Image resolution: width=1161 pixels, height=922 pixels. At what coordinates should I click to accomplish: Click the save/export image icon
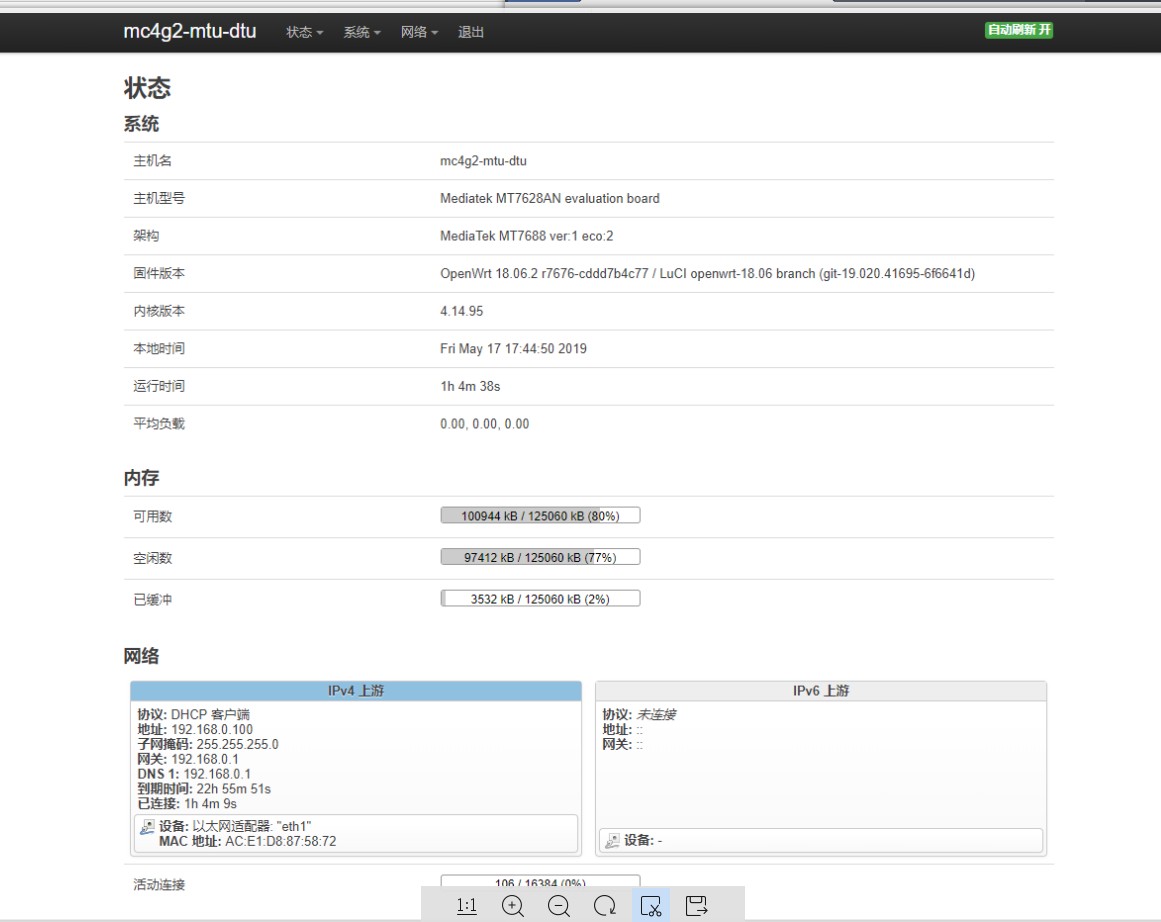click(x=697, y=906)
